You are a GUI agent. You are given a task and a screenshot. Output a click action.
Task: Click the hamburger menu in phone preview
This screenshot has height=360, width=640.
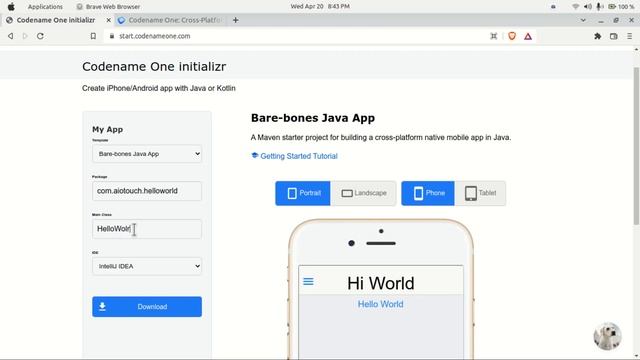(308, 282)
